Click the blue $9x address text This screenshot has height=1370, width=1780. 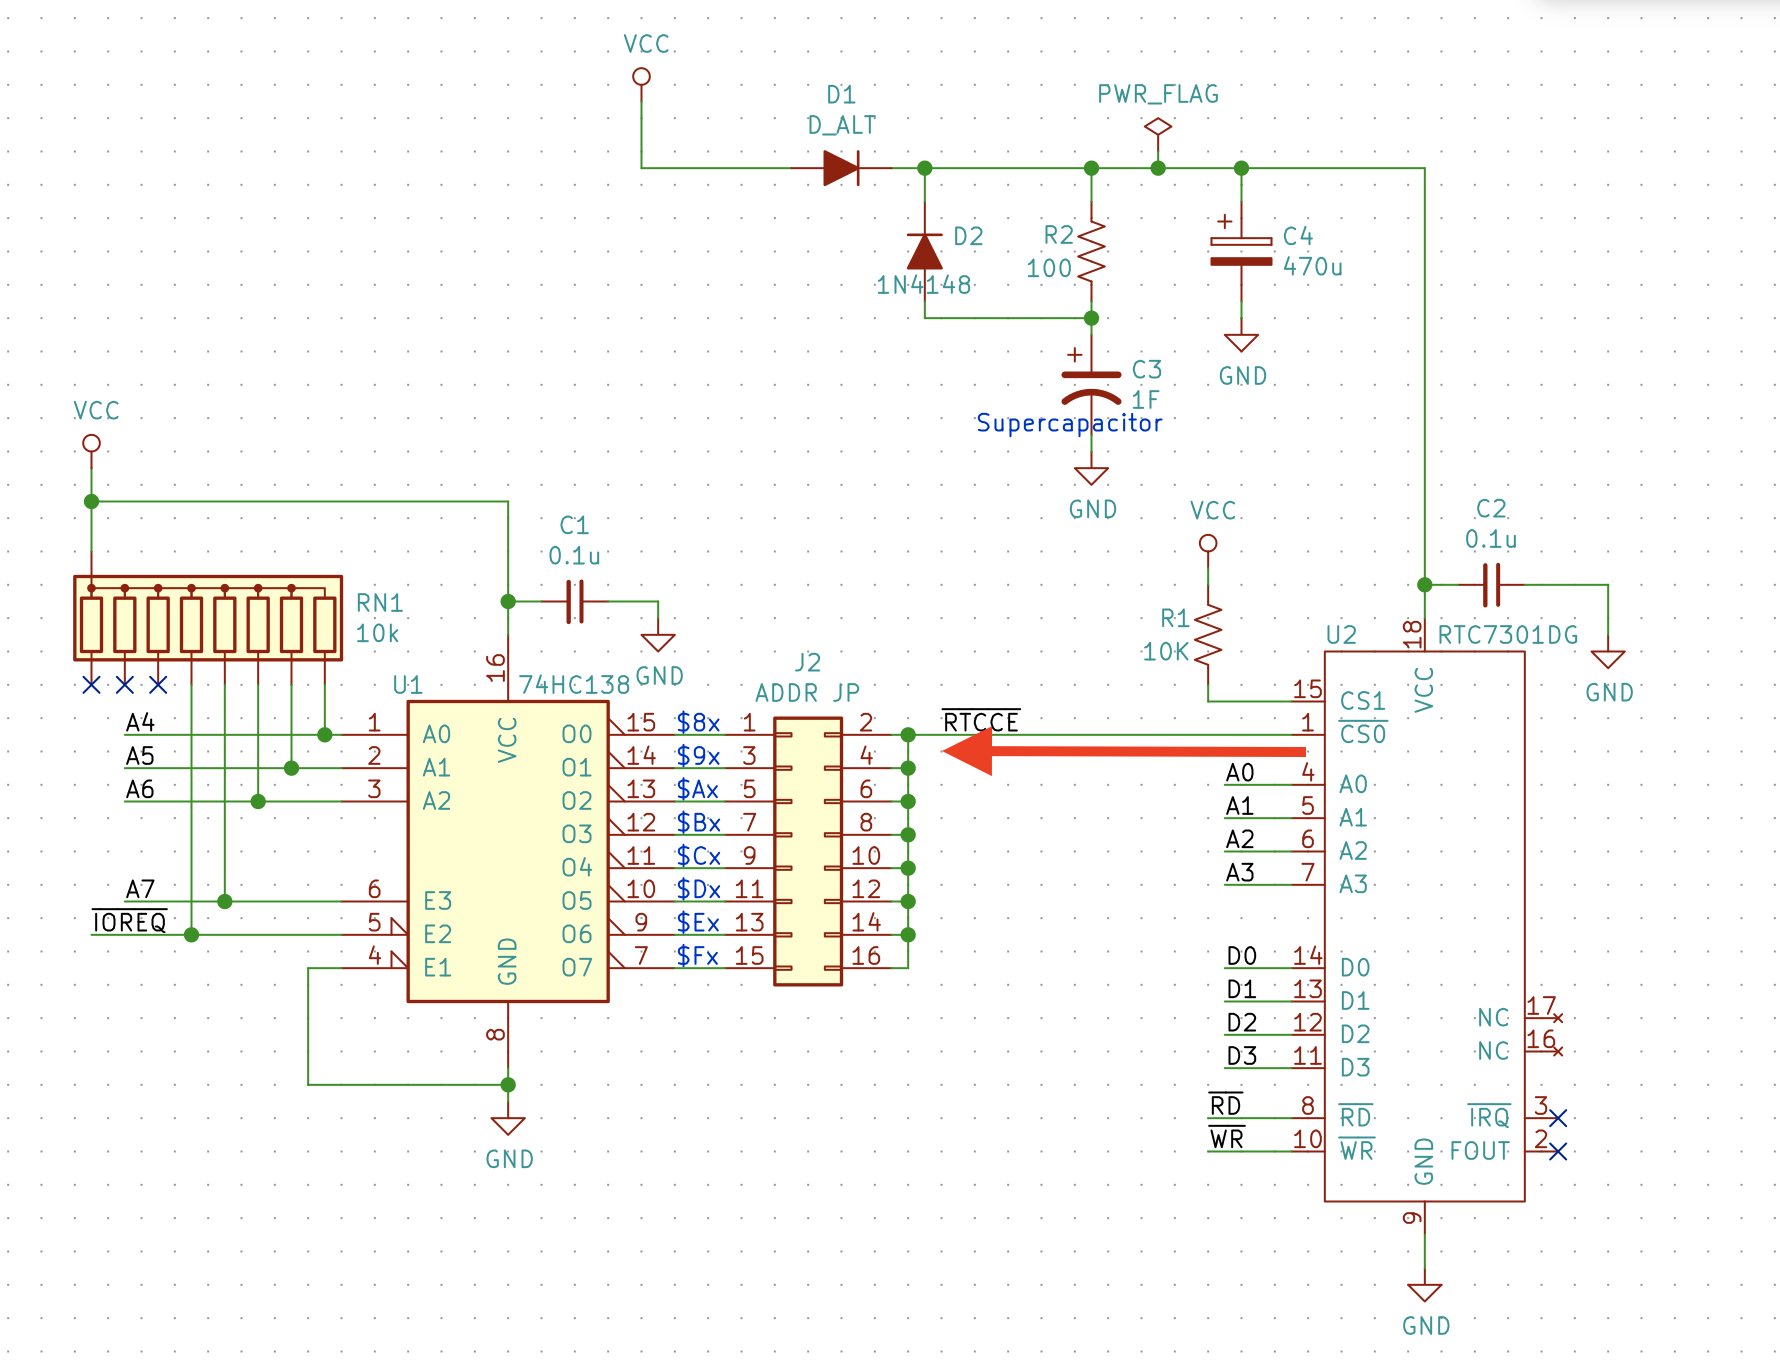[x=698, y=756]
